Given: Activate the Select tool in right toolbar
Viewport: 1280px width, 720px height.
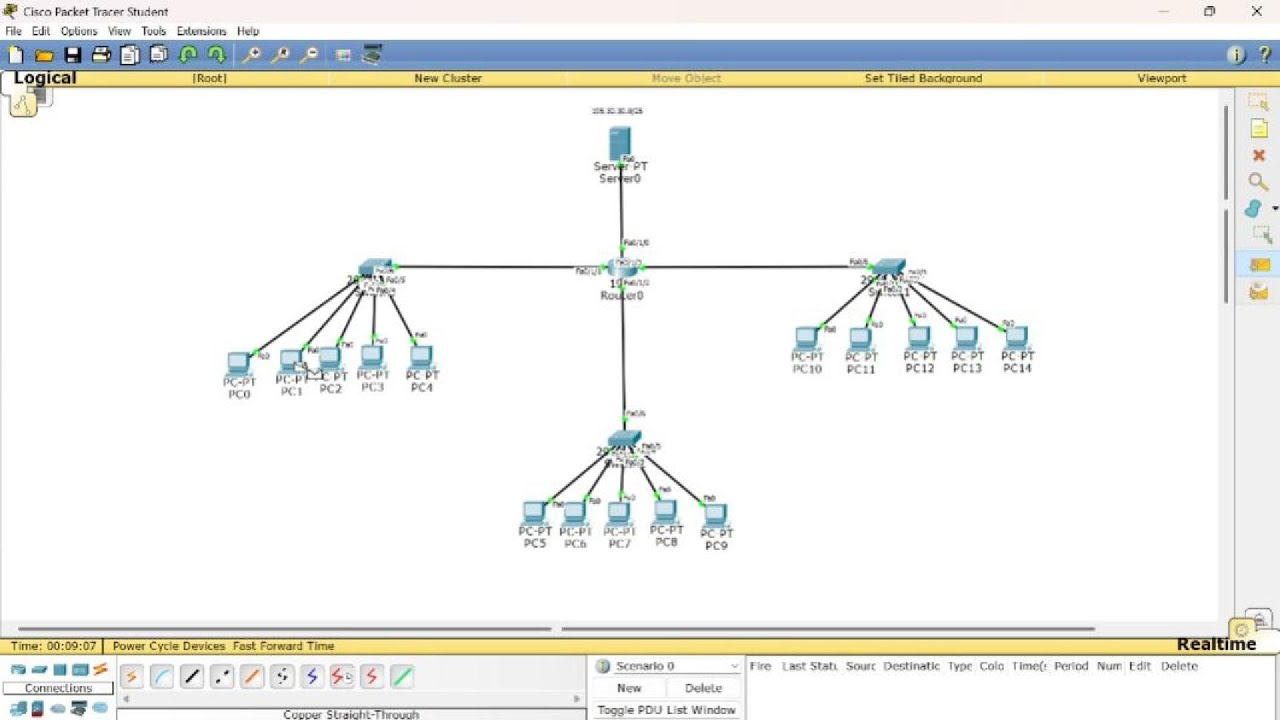Looking at the screenshot, I should click(x=1259, y=101).
